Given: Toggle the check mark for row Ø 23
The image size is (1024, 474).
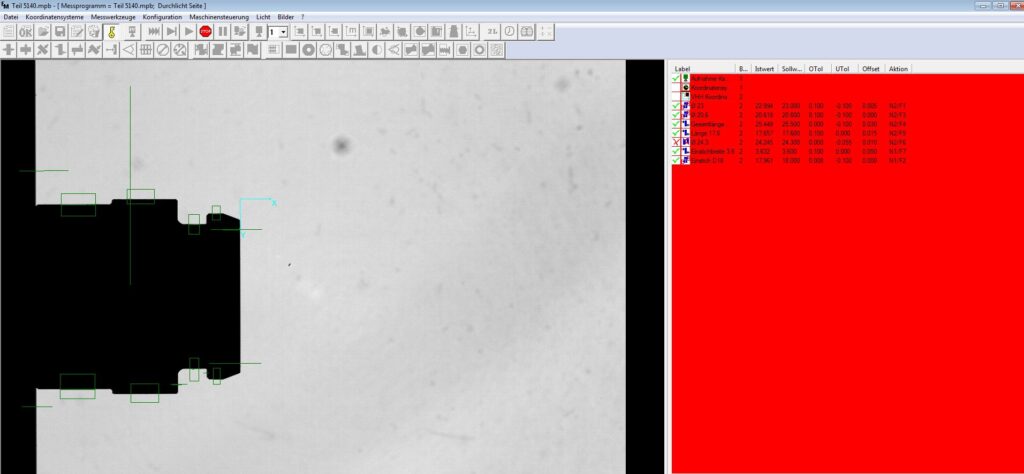Looking at the screenshot, I should (677, 105).
